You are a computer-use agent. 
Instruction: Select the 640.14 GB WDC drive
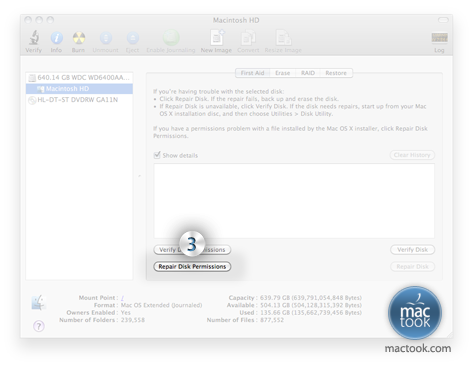pos(79,78)
